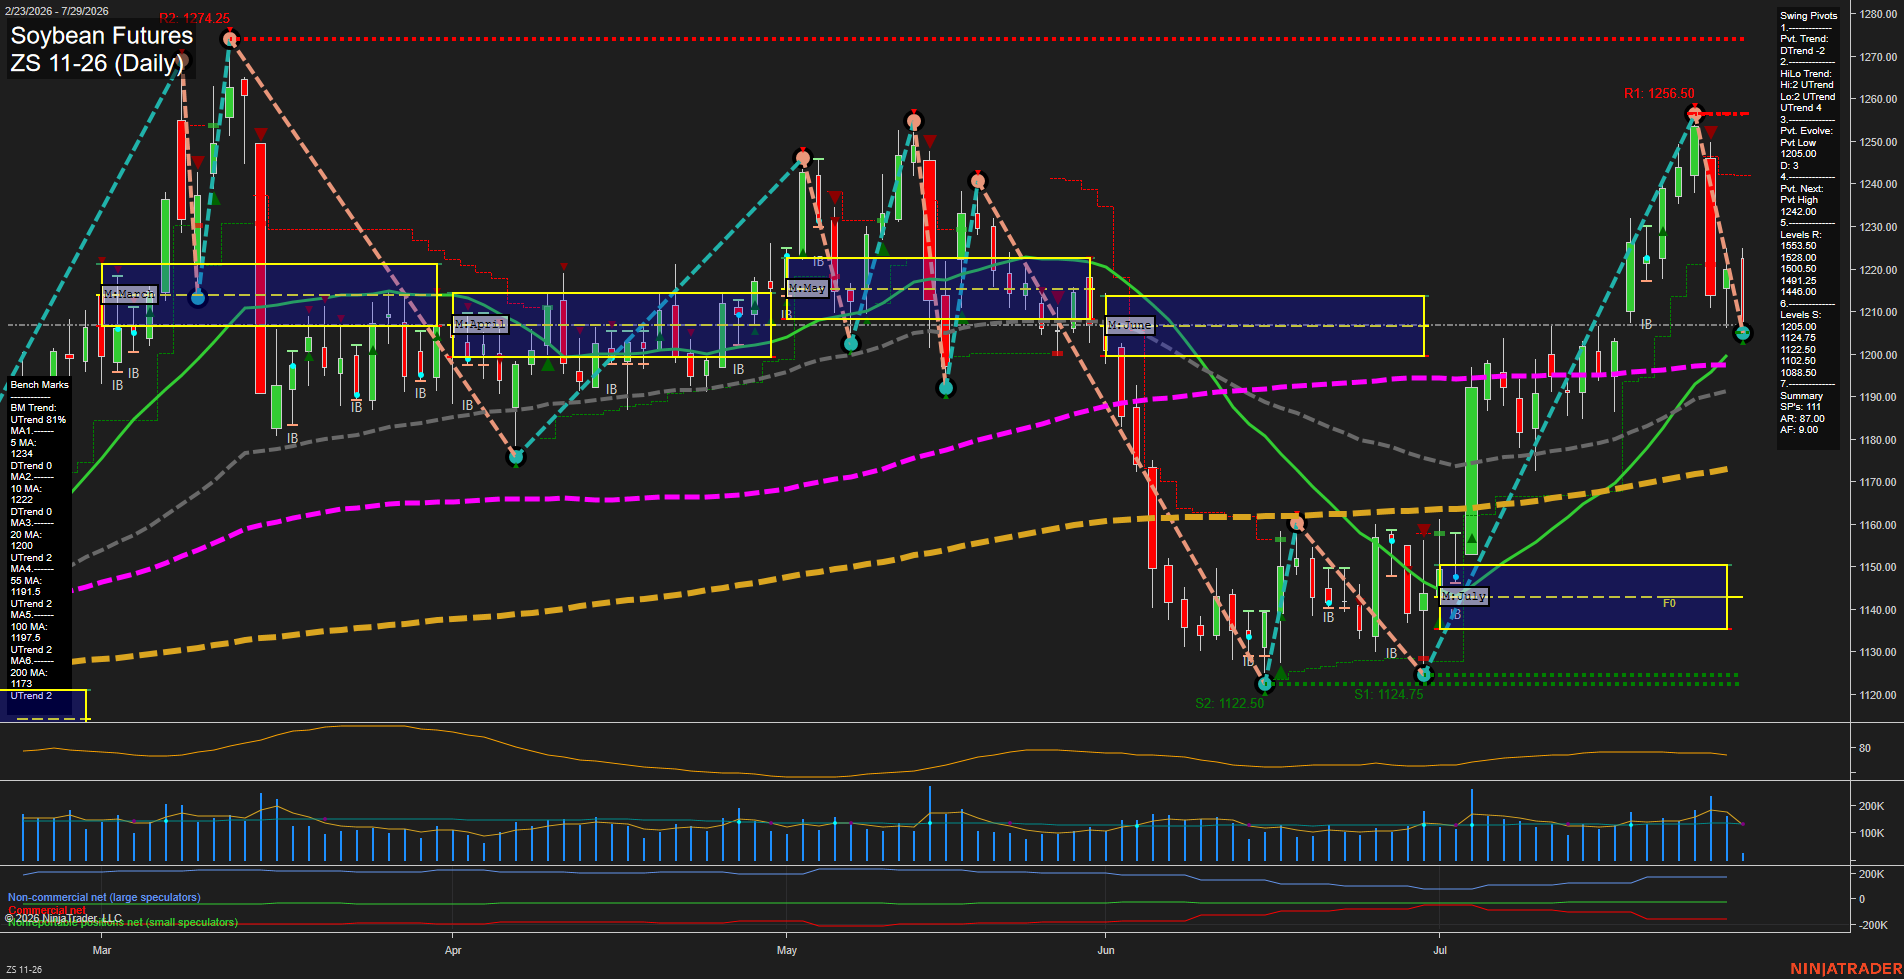Click the '100 MA:' benchmark entry
1904x979 pixels.
point(28,627)
